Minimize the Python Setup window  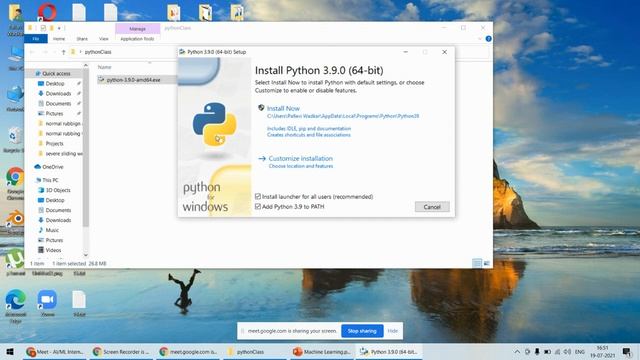[x=405, y=52]
